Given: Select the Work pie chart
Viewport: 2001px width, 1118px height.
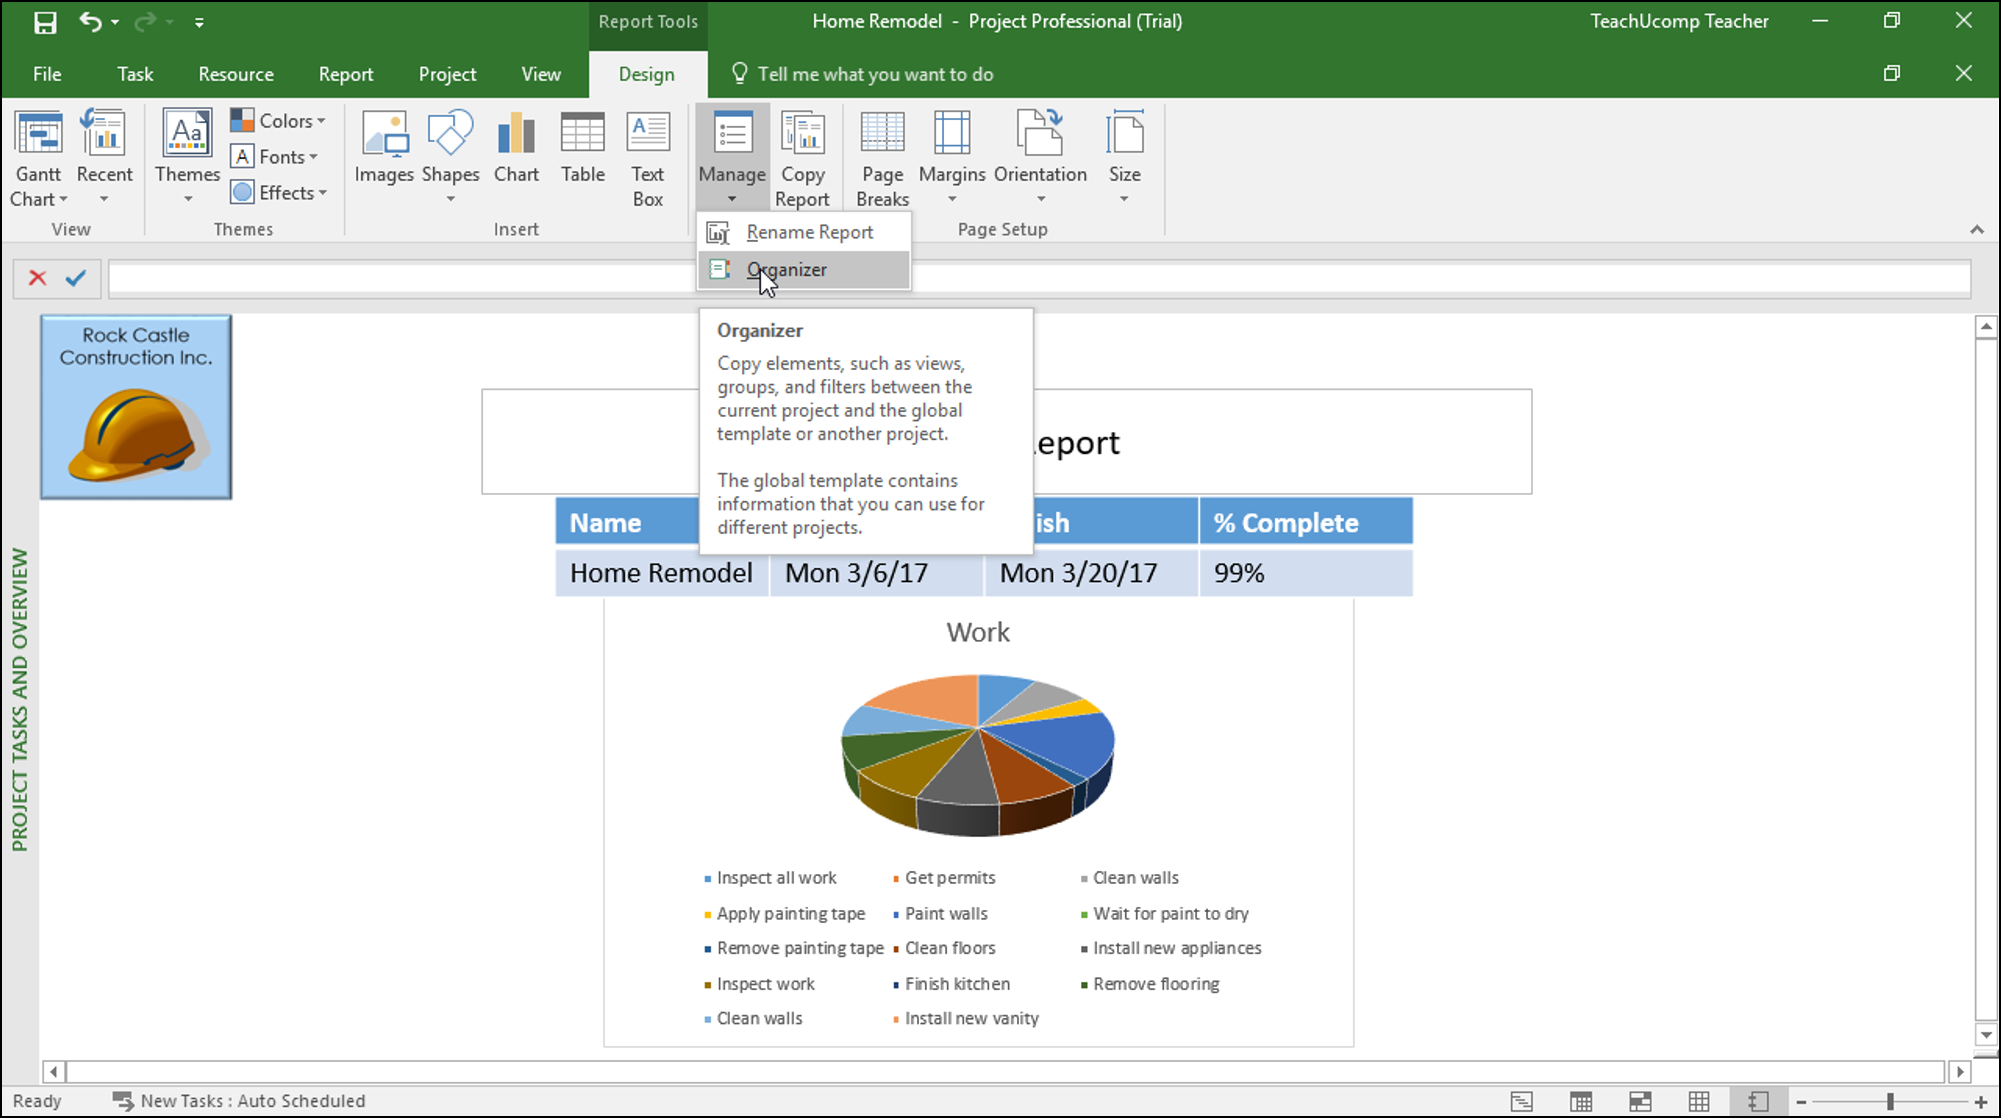Looking at the screenshot, I should tap(978, 755).
